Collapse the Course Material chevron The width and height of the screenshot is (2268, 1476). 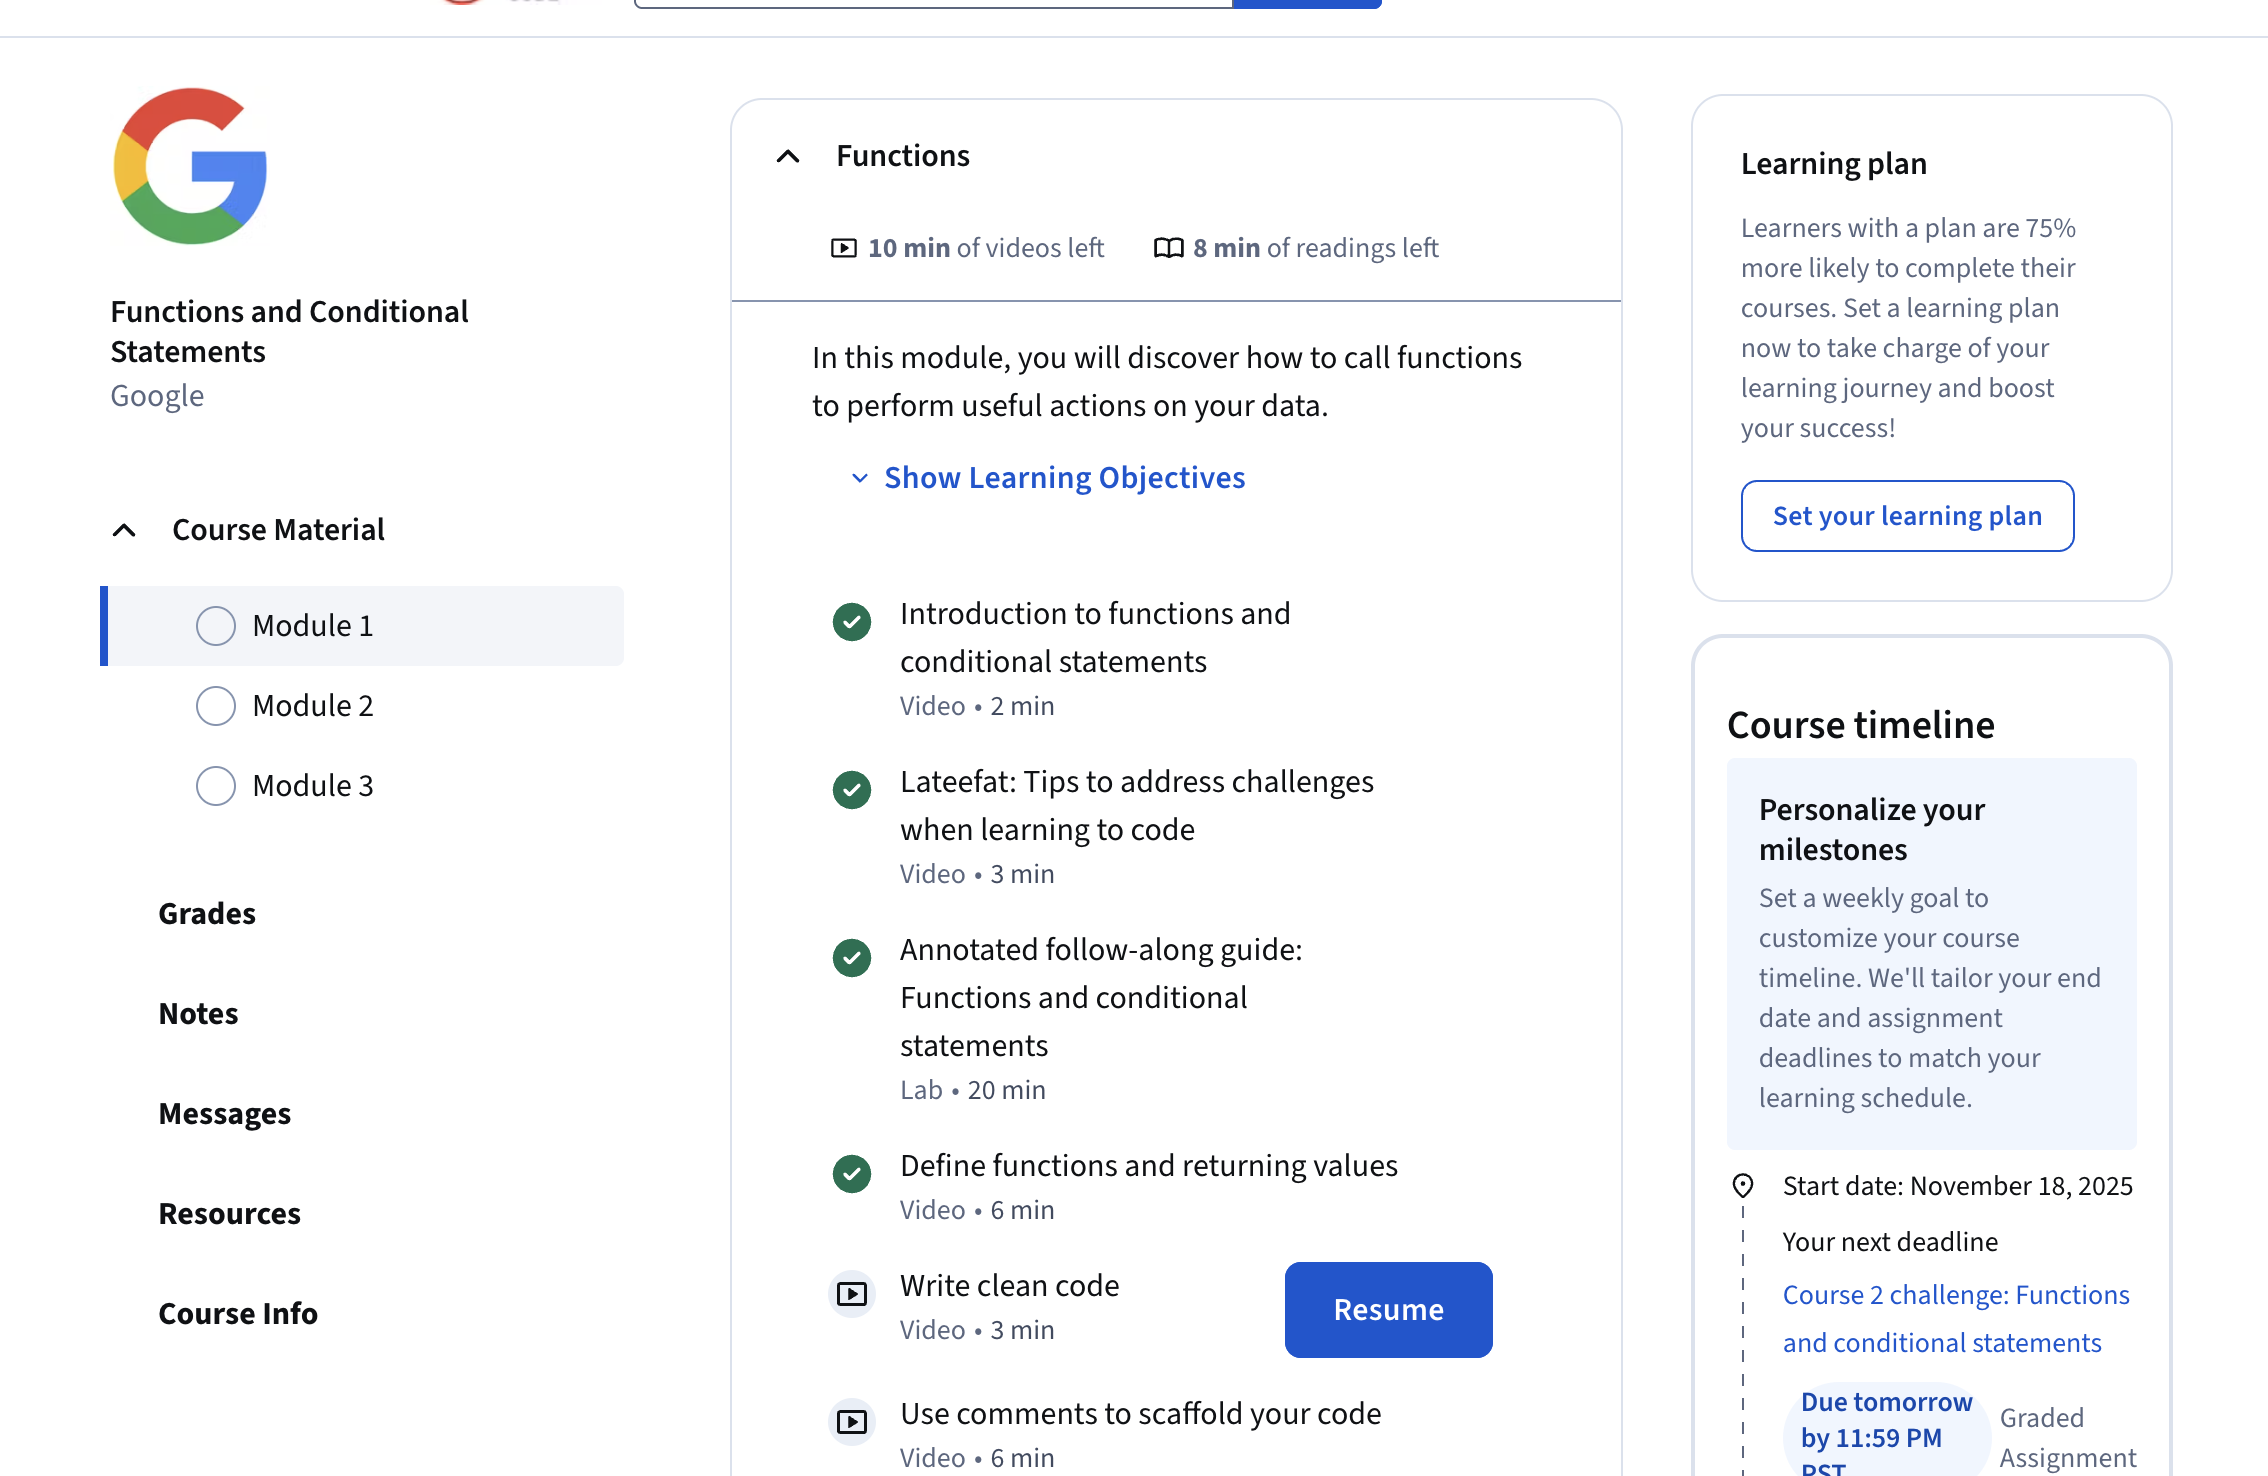pos(124,530)
